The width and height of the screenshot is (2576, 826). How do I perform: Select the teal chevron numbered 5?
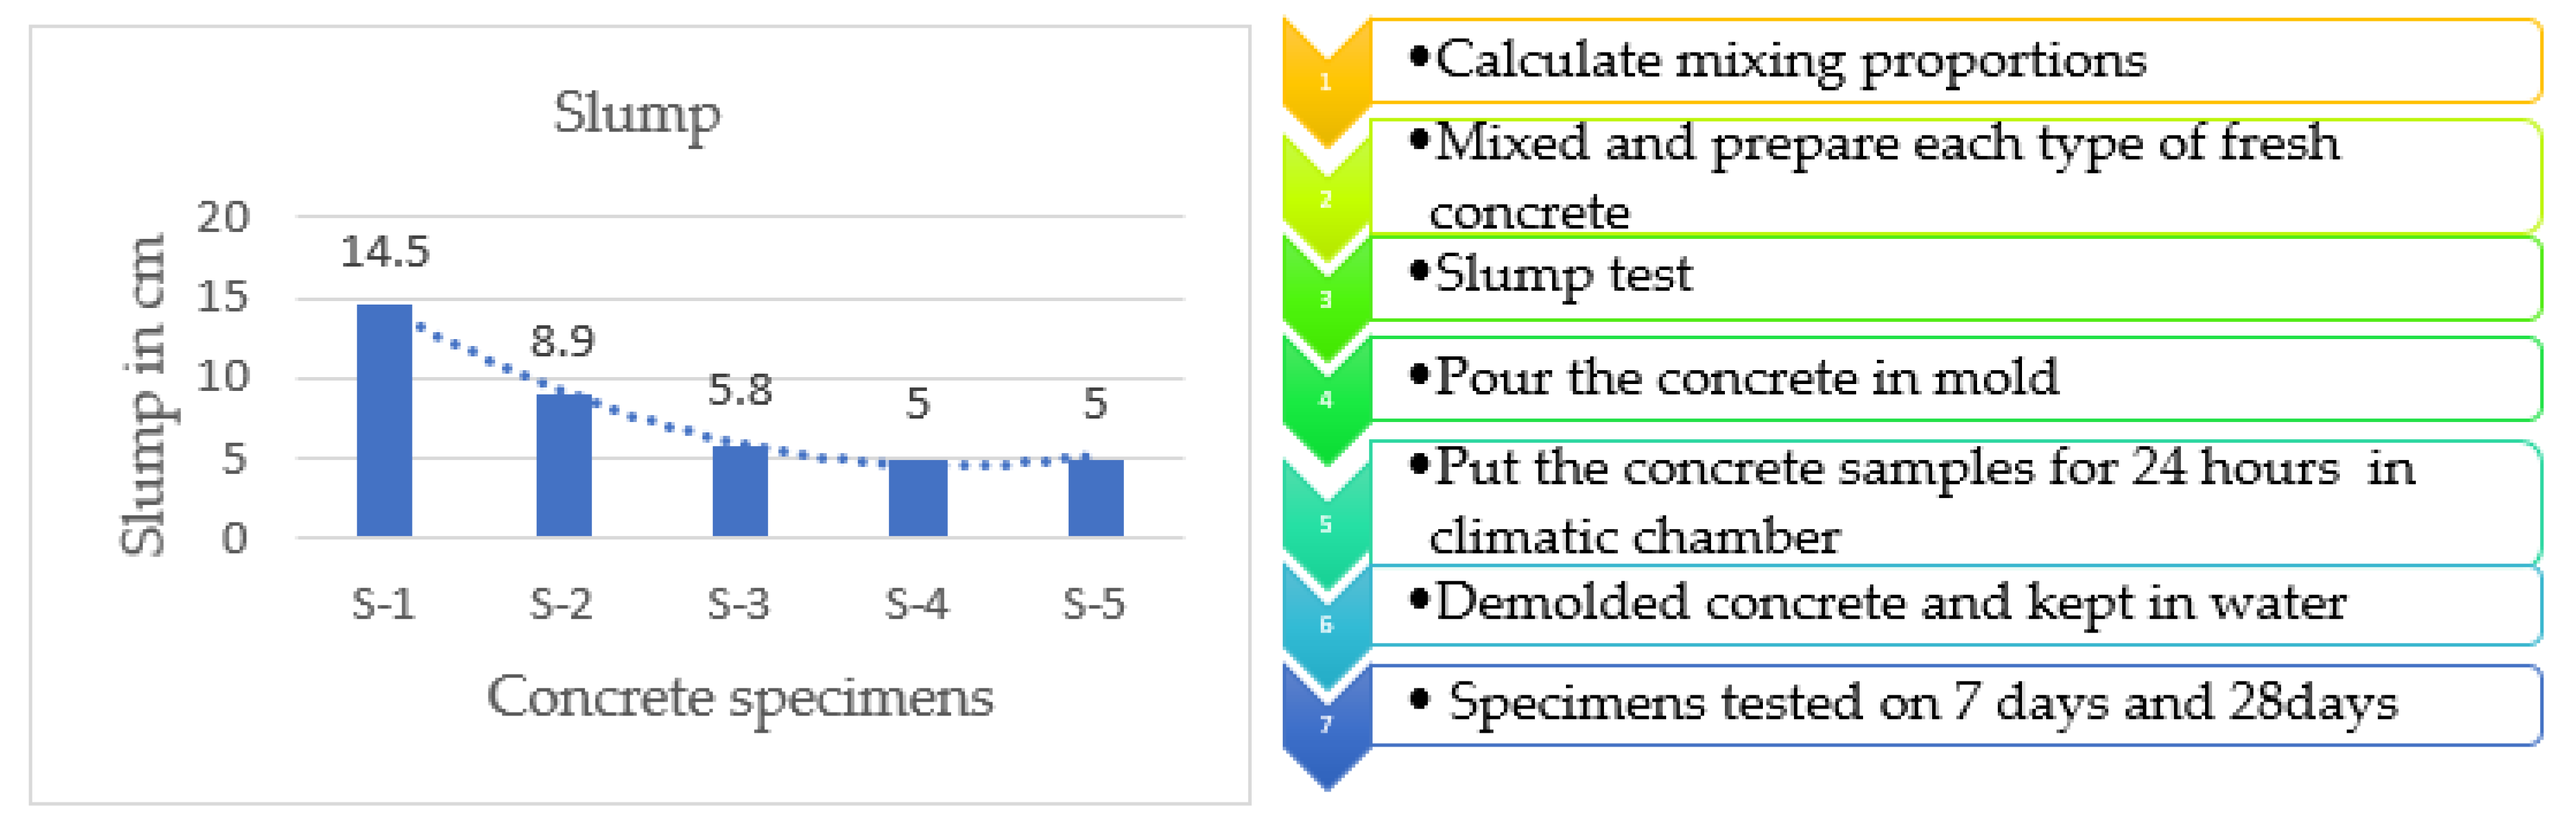point(1325,524)
